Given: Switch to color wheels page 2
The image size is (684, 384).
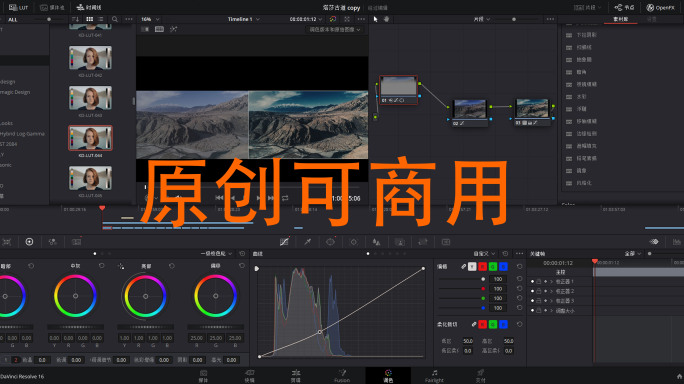Looking at the screenshot, I should pyautogui.click(x=16, y=360).
